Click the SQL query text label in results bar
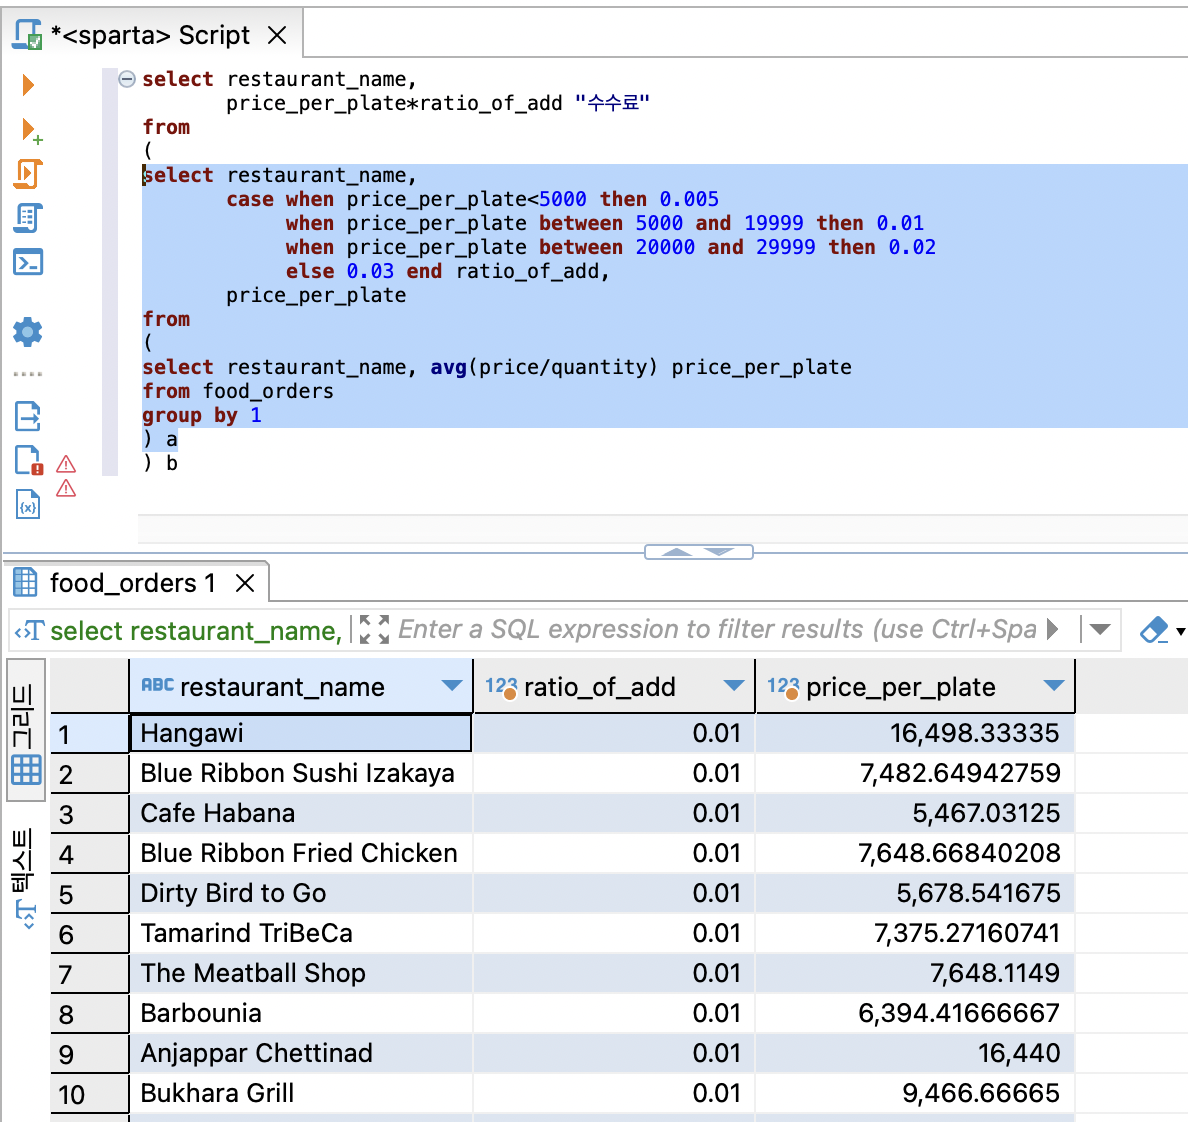 coord(195,630)
